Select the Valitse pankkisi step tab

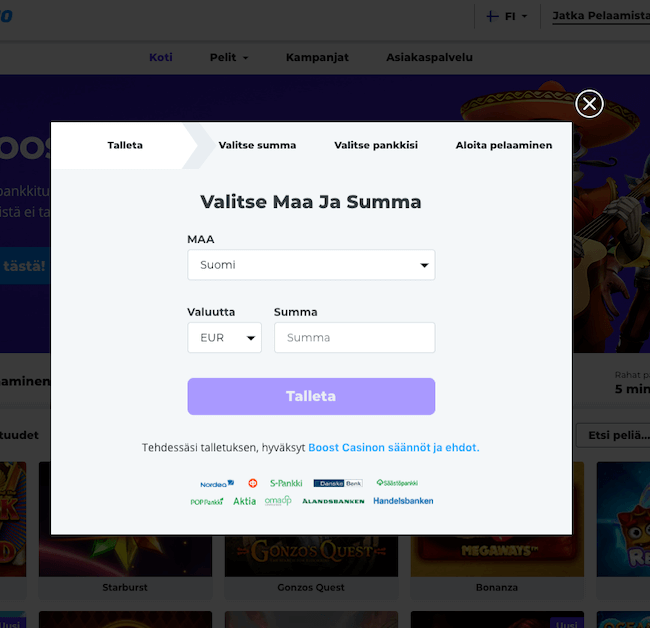pyautogui.click(x=376, y=145)
